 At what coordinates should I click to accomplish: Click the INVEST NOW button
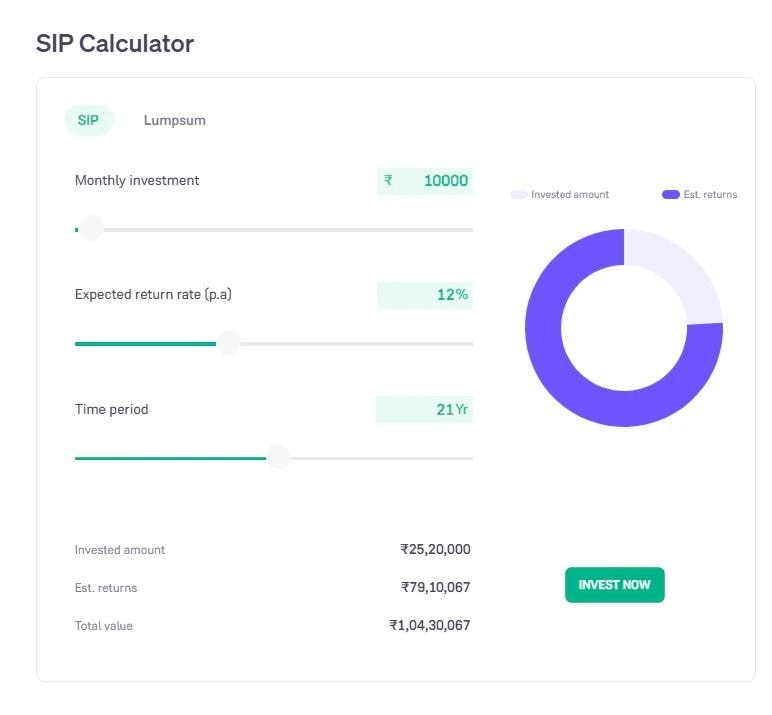[x=614, y=585]
